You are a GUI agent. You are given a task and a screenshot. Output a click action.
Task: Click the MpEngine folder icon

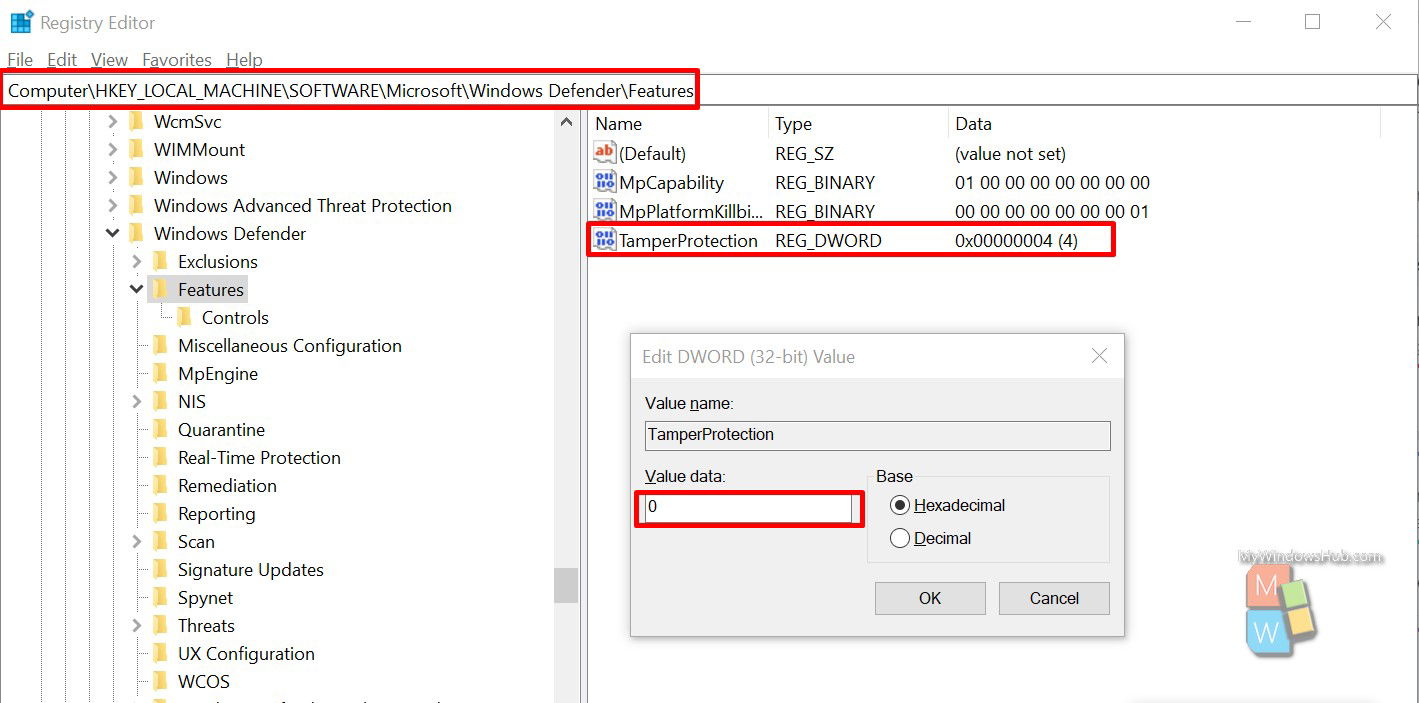(160, 374)
